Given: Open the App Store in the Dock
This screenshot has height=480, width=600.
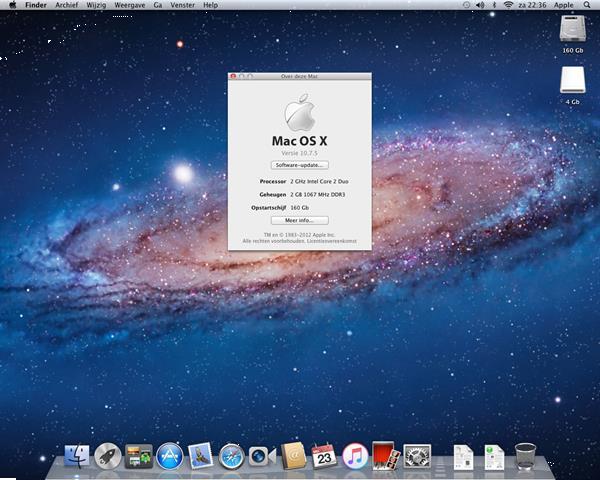Looking at the screenshot, I should click(x=170, y=456).
